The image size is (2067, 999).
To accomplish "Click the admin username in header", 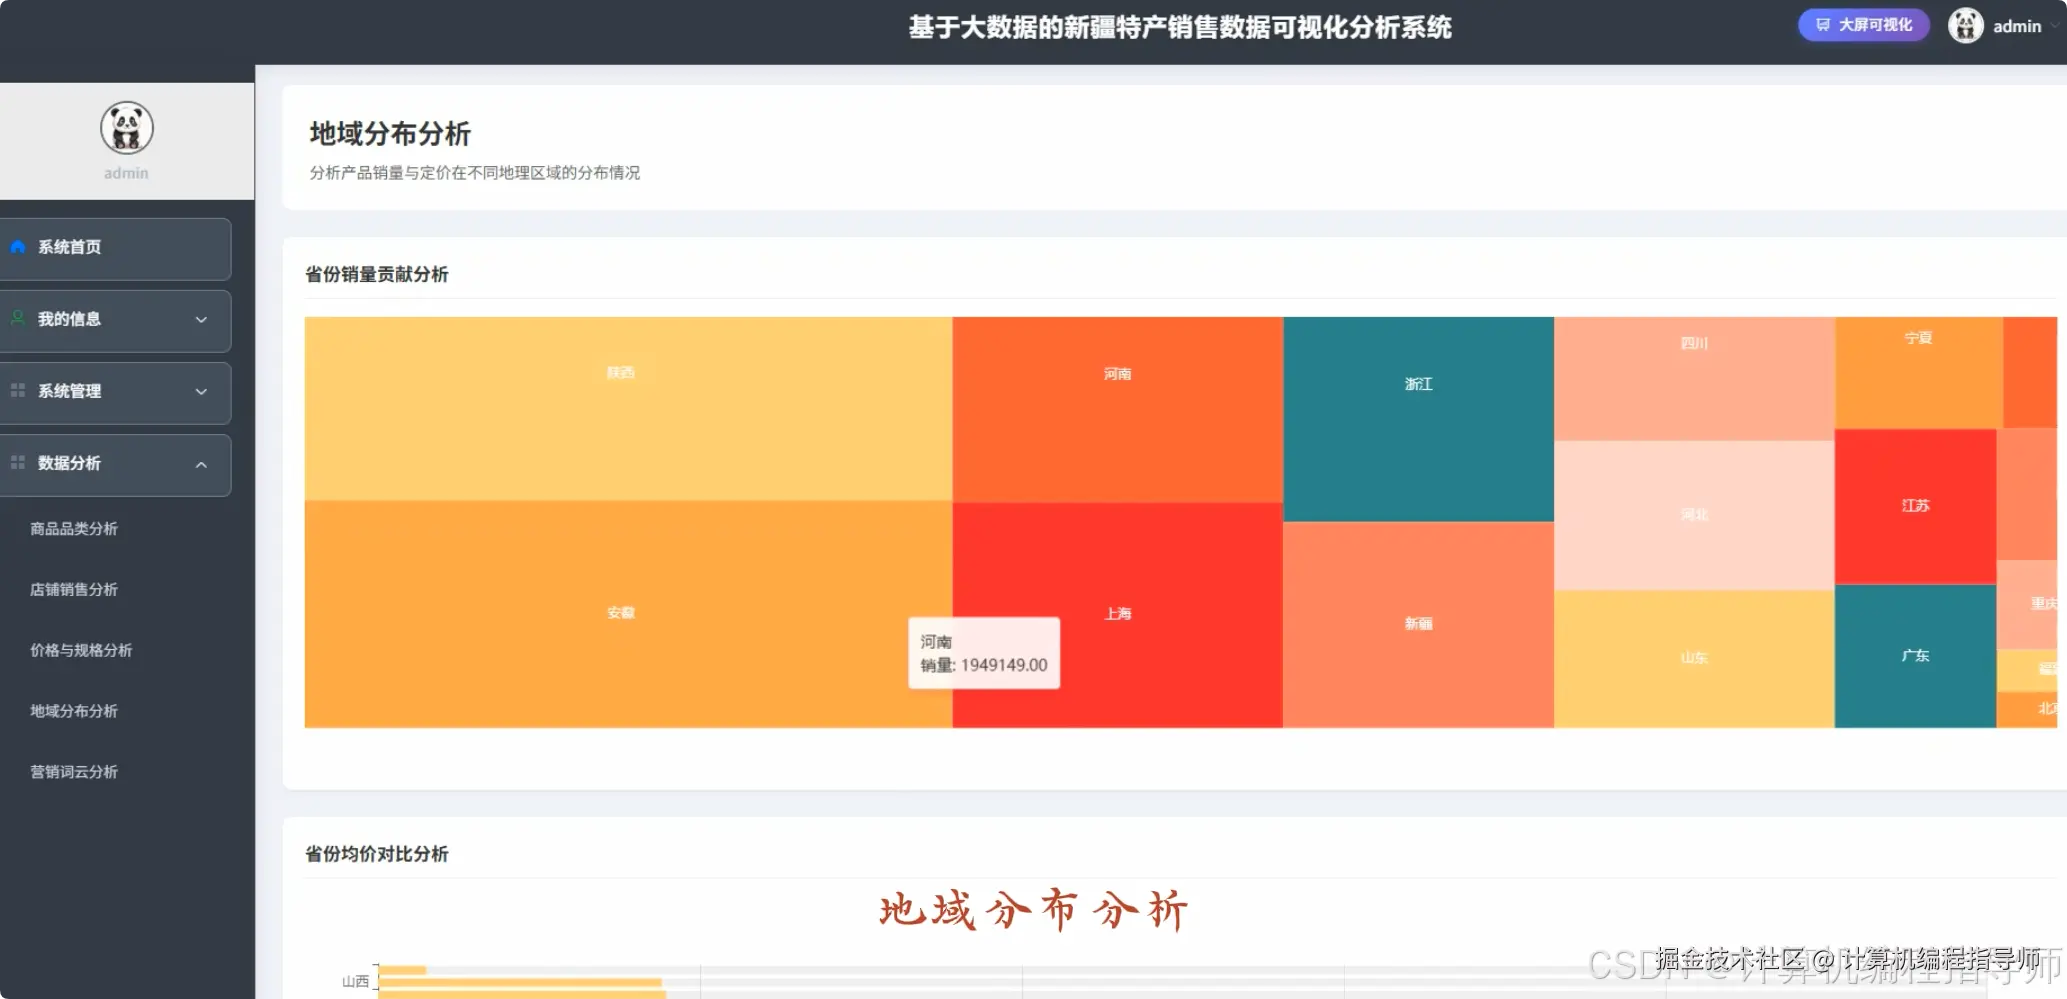I will [2017, 27].
